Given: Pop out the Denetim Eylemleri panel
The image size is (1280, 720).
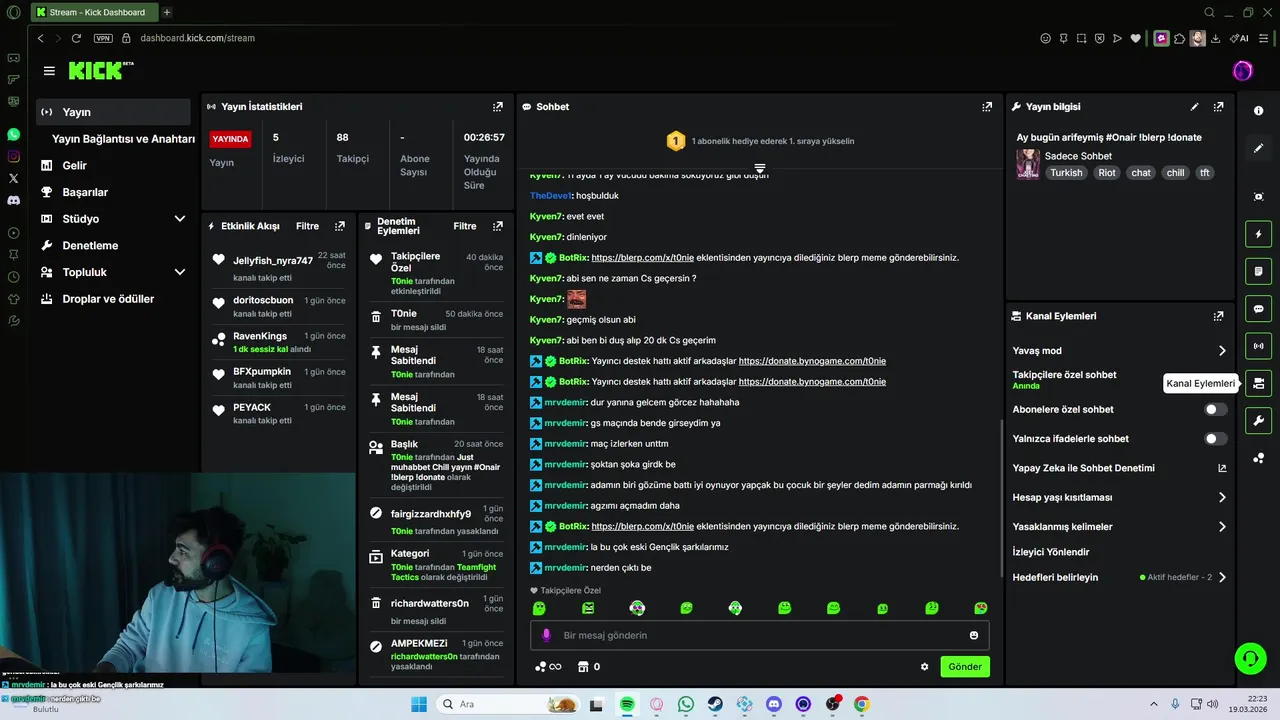Looking at the screenshot, I should coord(498,227).
